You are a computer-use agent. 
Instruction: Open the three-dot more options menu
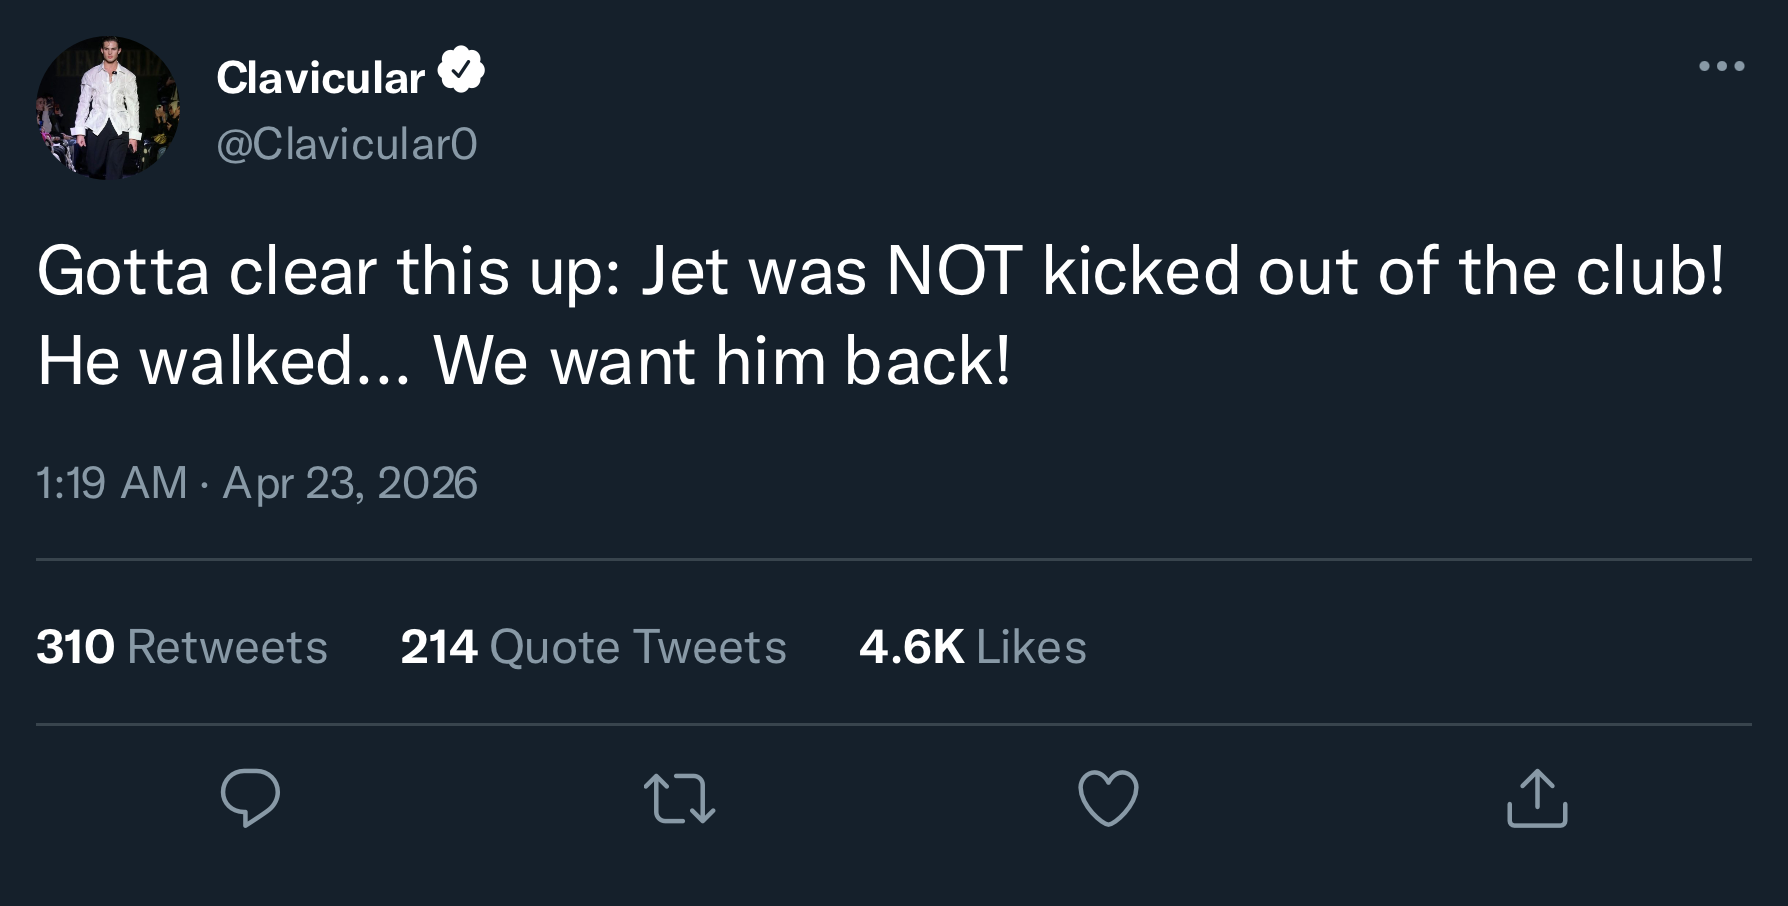(1722, 67)
